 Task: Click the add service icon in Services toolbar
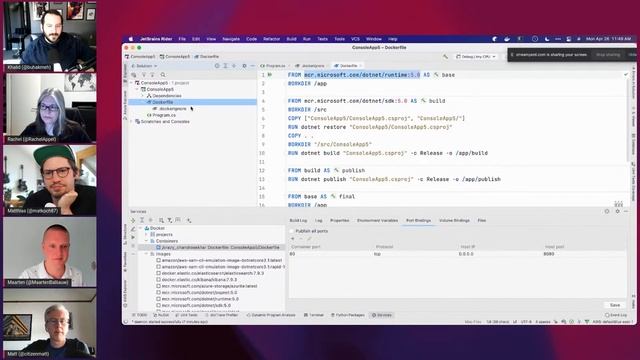189,220
